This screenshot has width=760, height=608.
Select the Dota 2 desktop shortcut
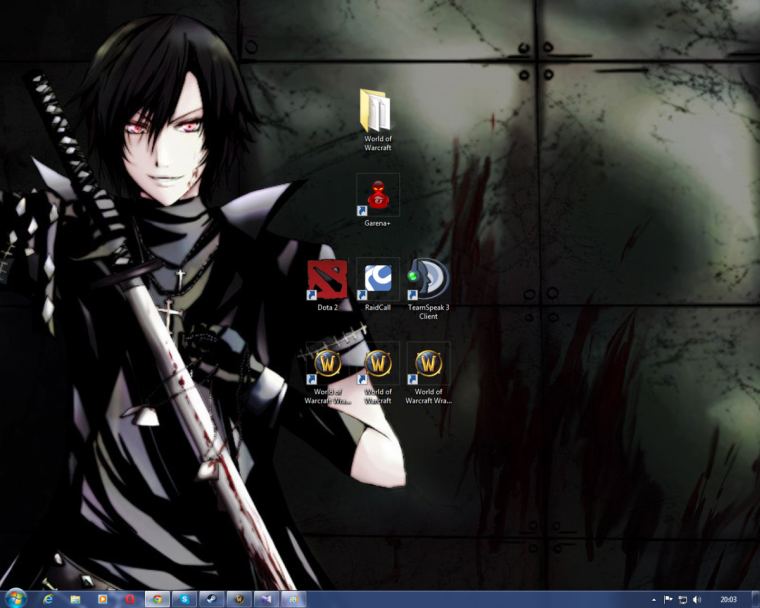point(327,281)
